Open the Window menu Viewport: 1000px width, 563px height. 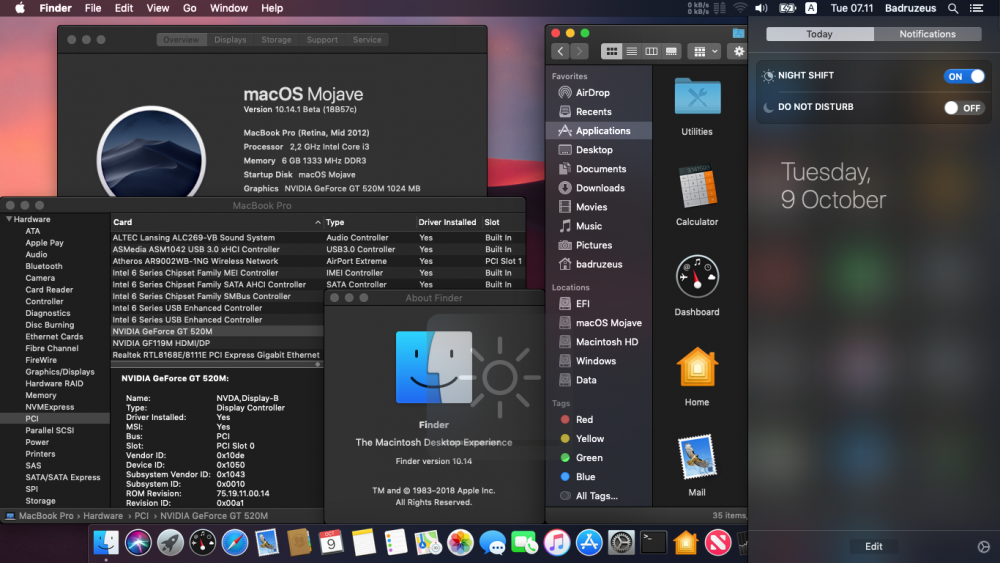[x=228, y=8]
